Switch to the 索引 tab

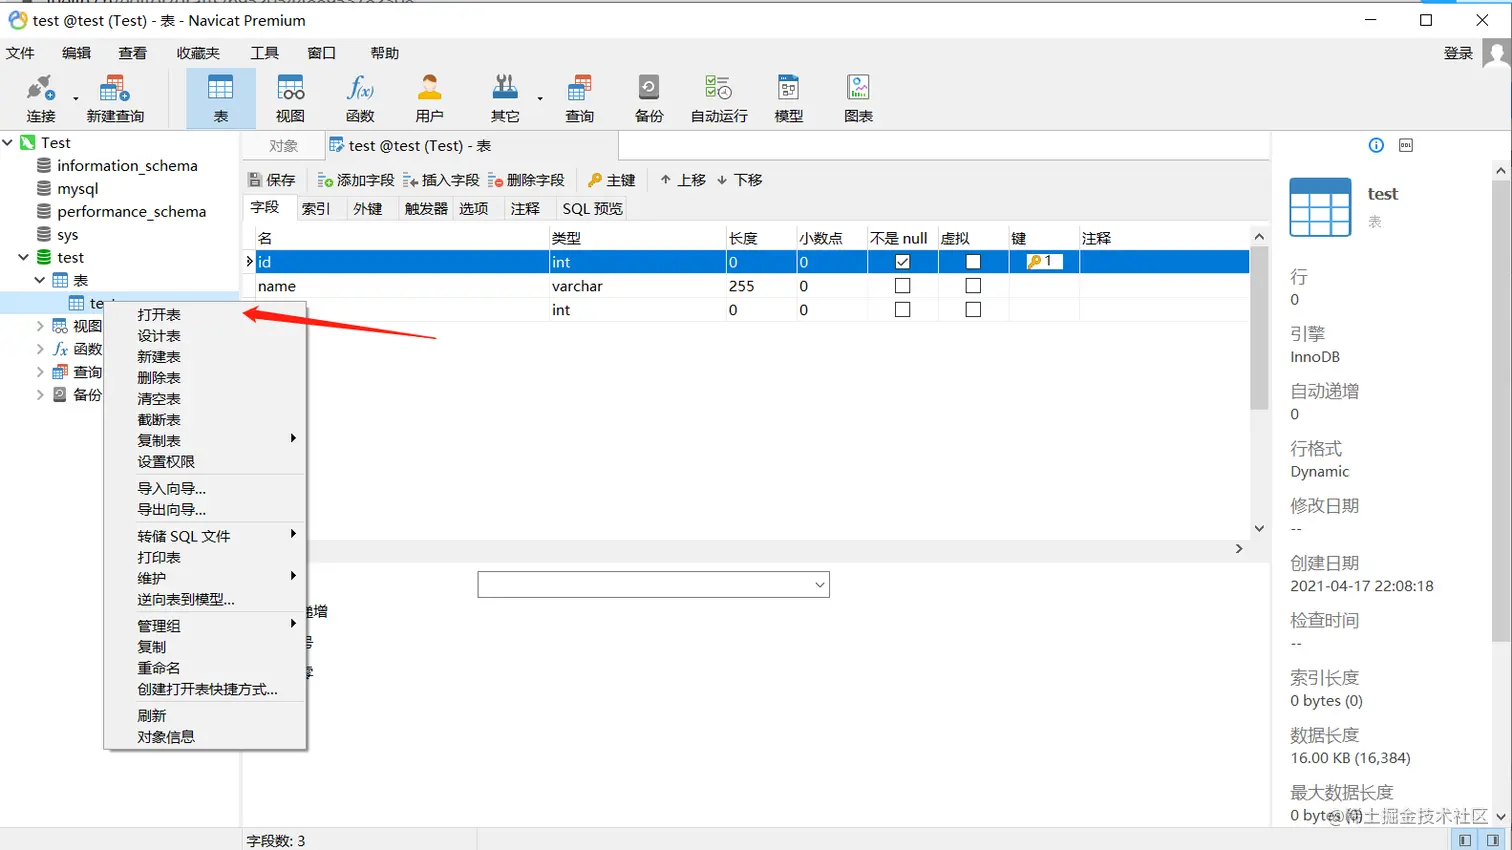tap(316, 208)
